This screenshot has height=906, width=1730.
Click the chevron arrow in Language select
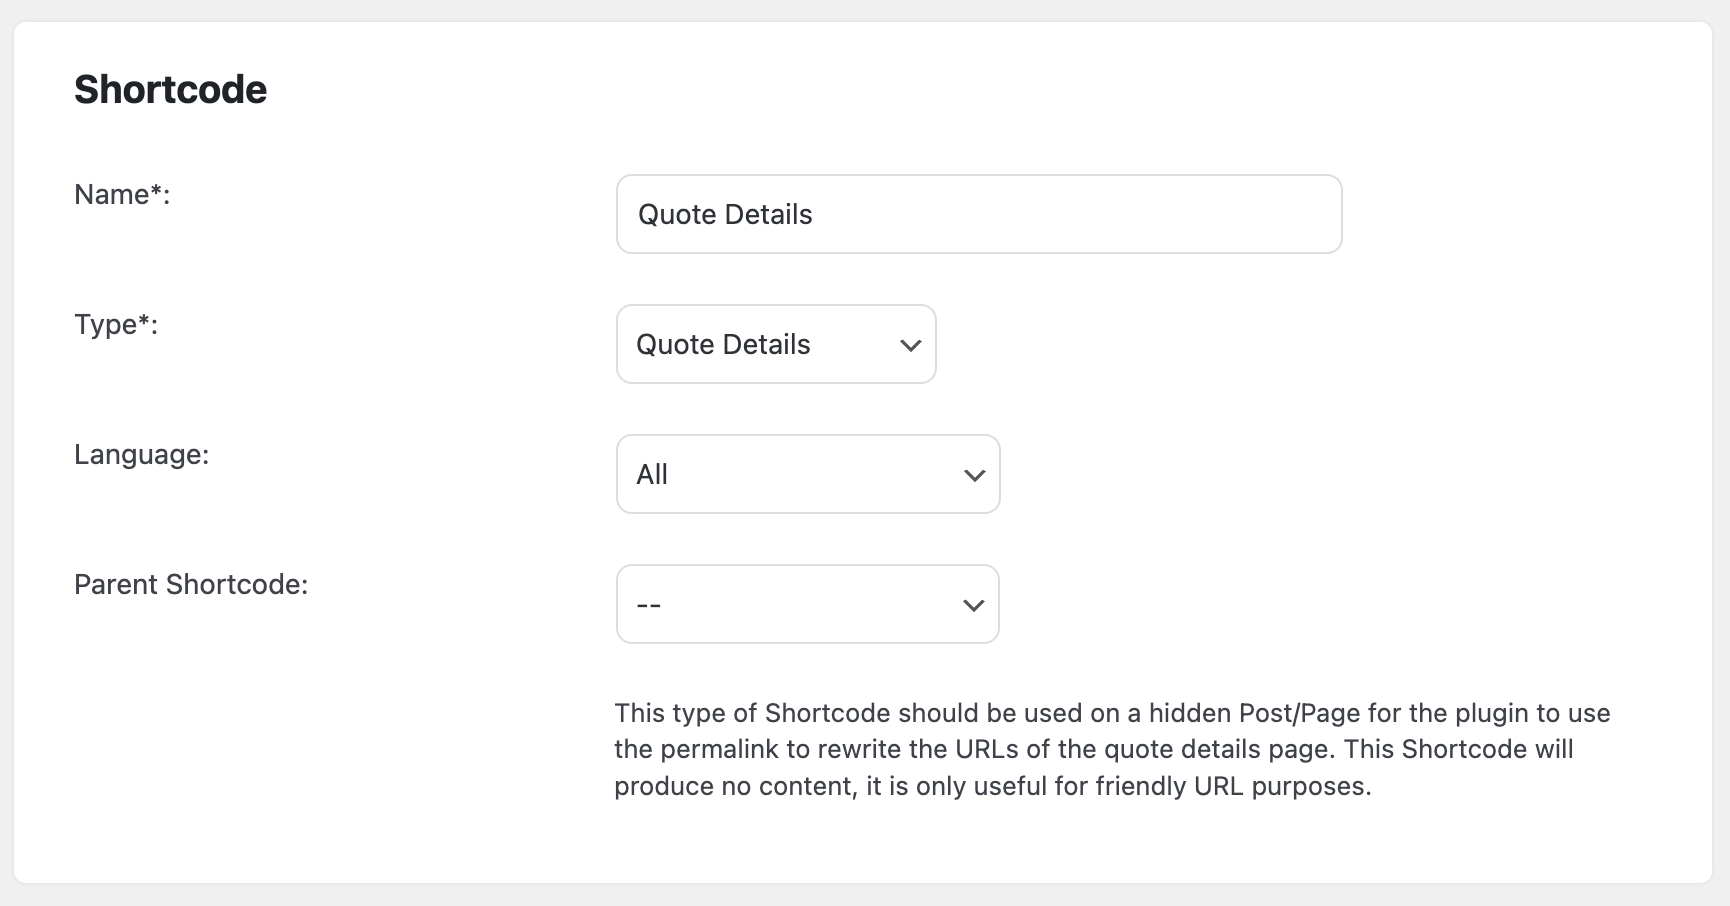974,475
